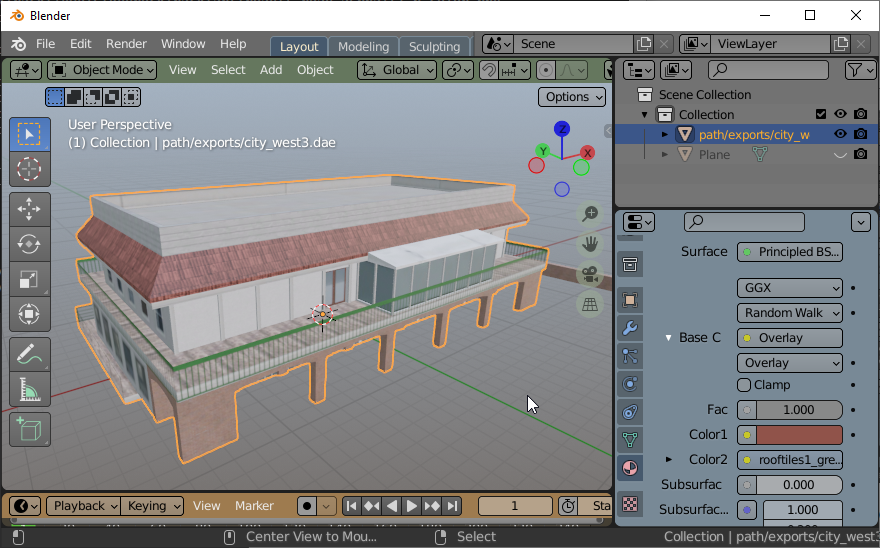Hide city_west object via eye icon

[840, 134]
